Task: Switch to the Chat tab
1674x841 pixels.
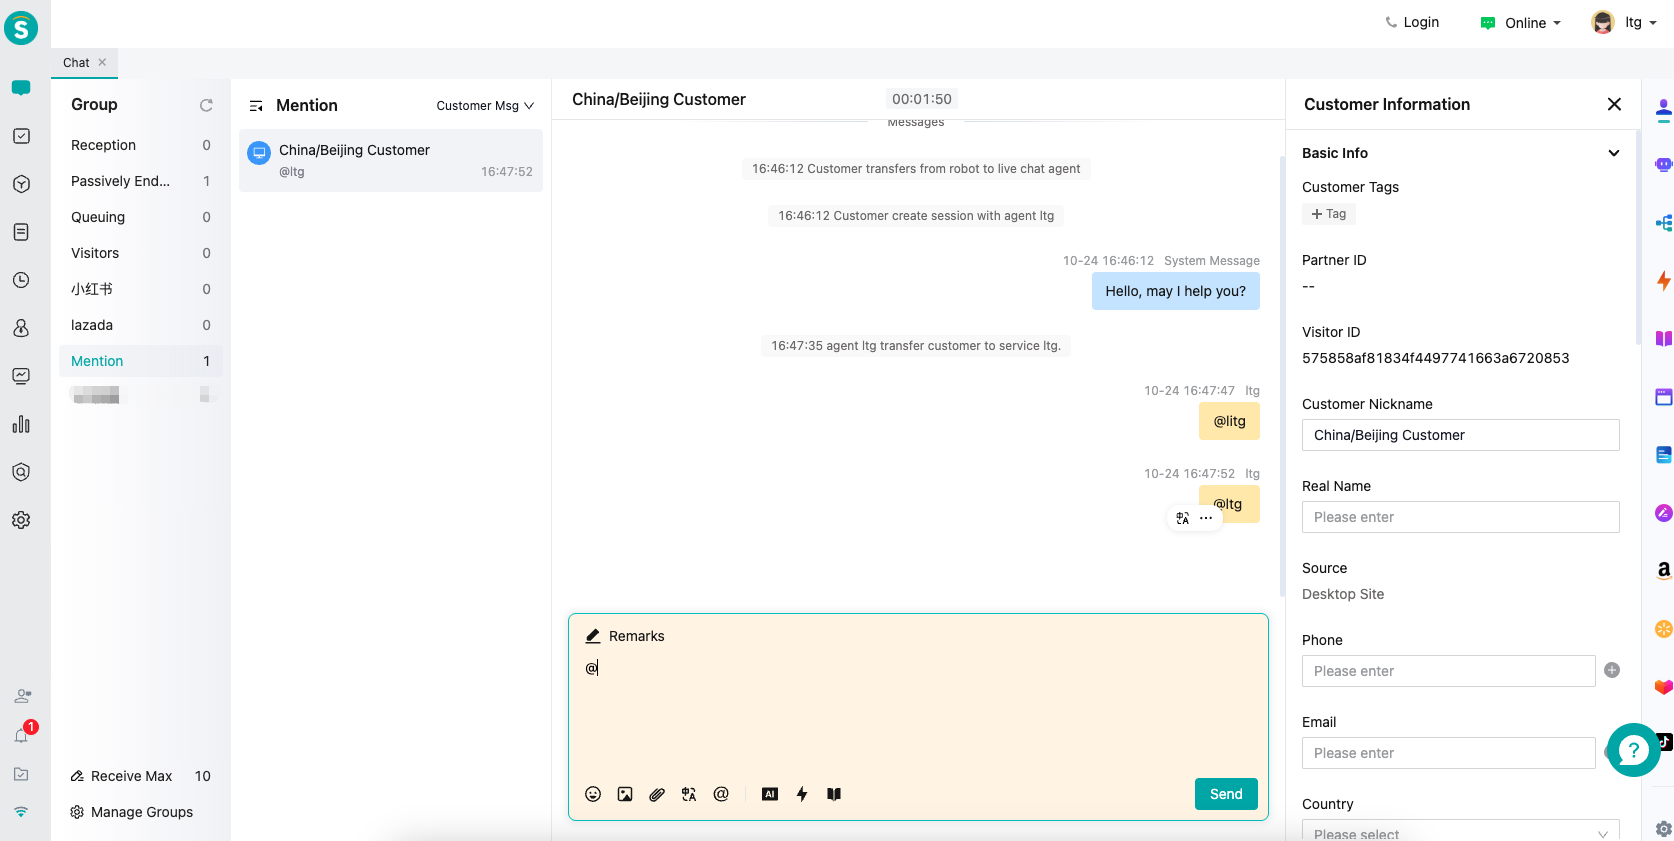Action: tap(76, 62)
